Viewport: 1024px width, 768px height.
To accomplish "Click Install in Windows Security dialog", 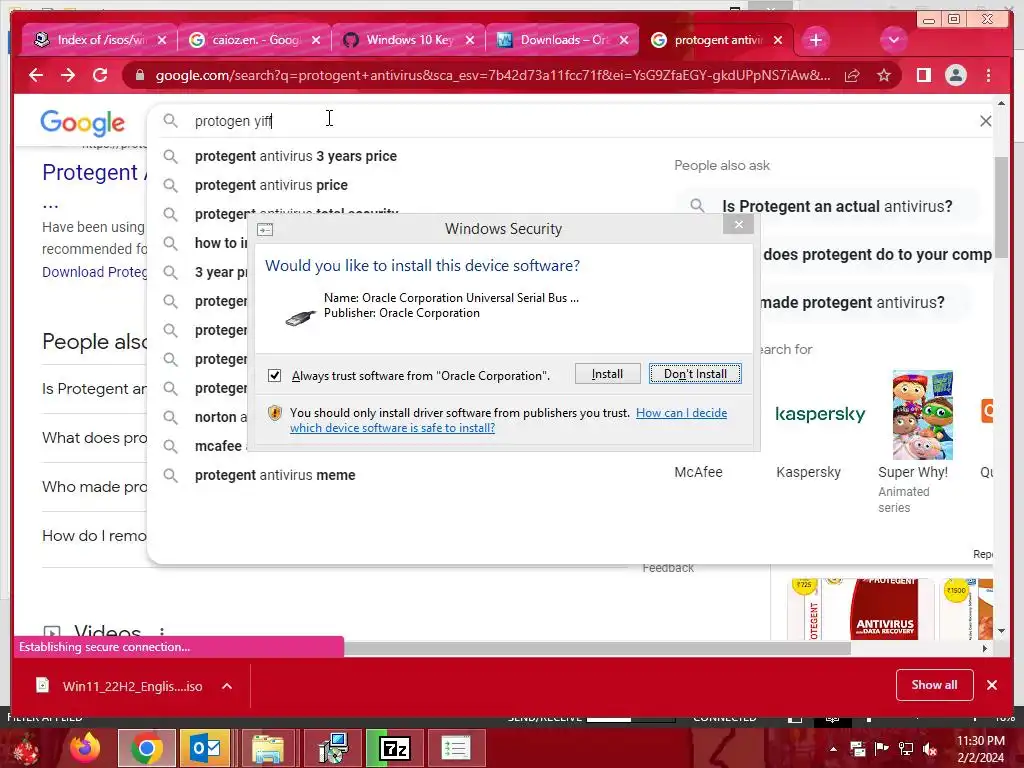I will pyautogui.click(x=607, y=374).
